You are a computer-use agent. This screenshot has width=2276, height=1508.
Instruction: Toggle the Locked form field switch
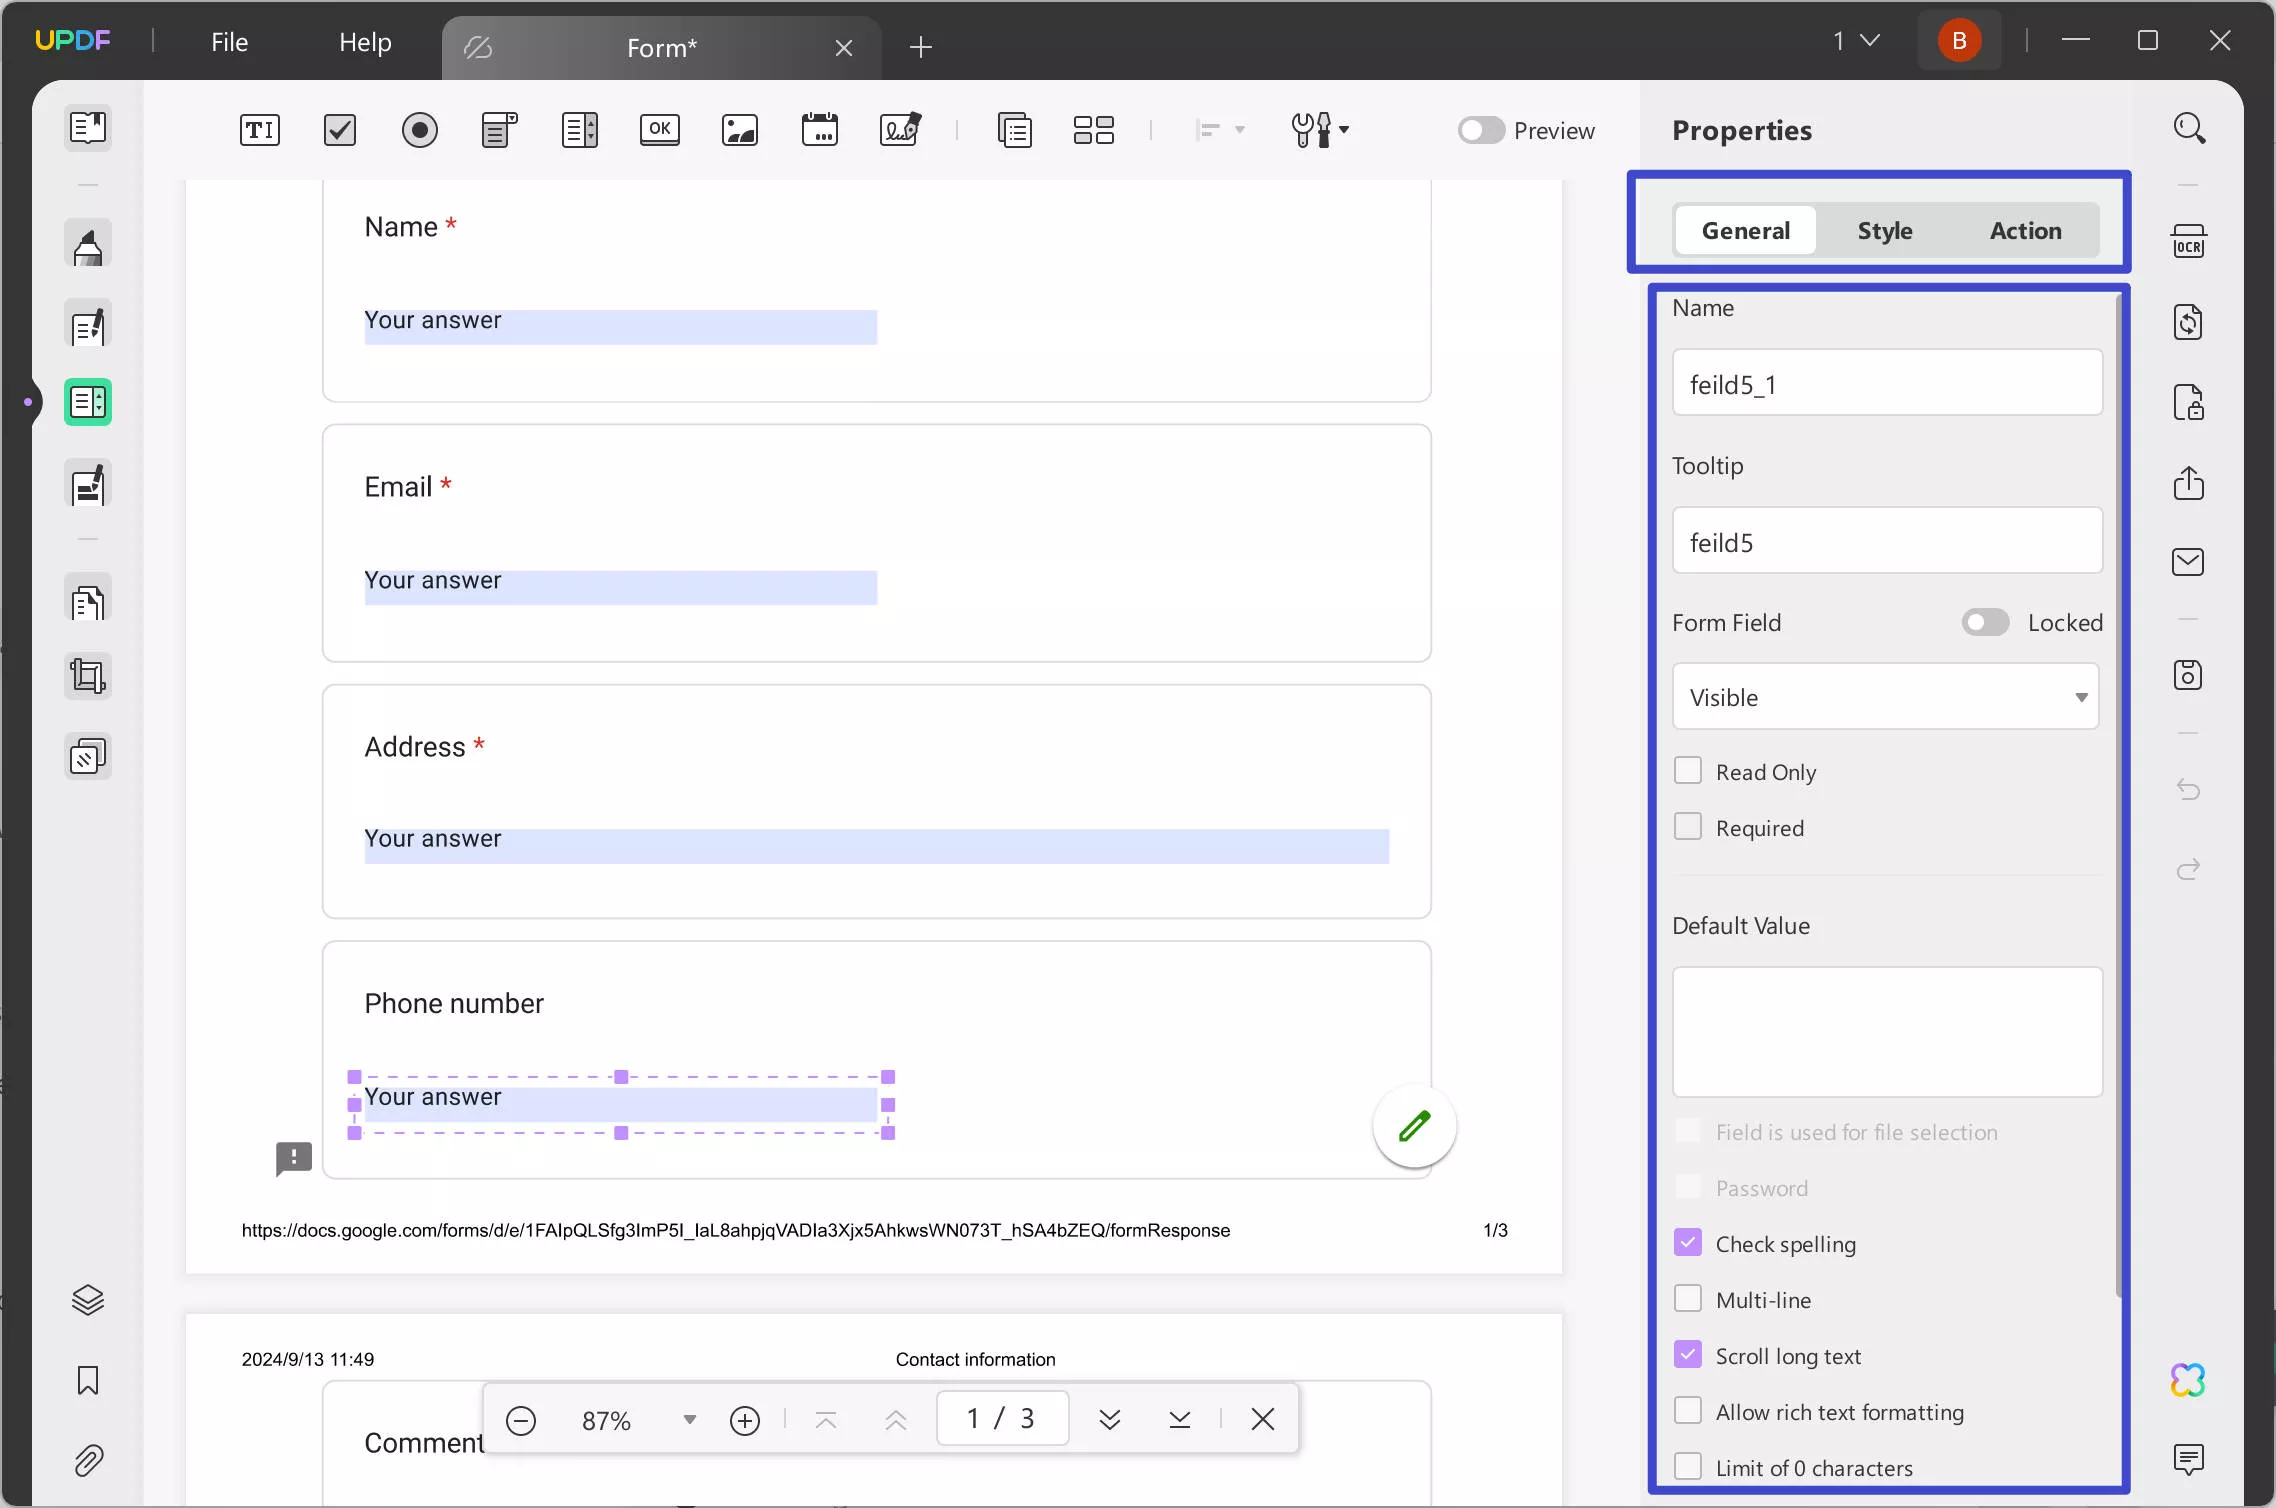(1983, 621)
